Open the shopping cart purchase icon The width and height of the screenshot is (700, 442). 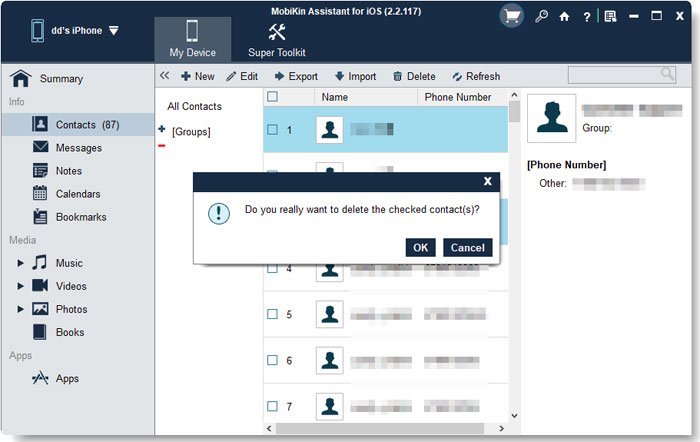(x=512, y=17)
